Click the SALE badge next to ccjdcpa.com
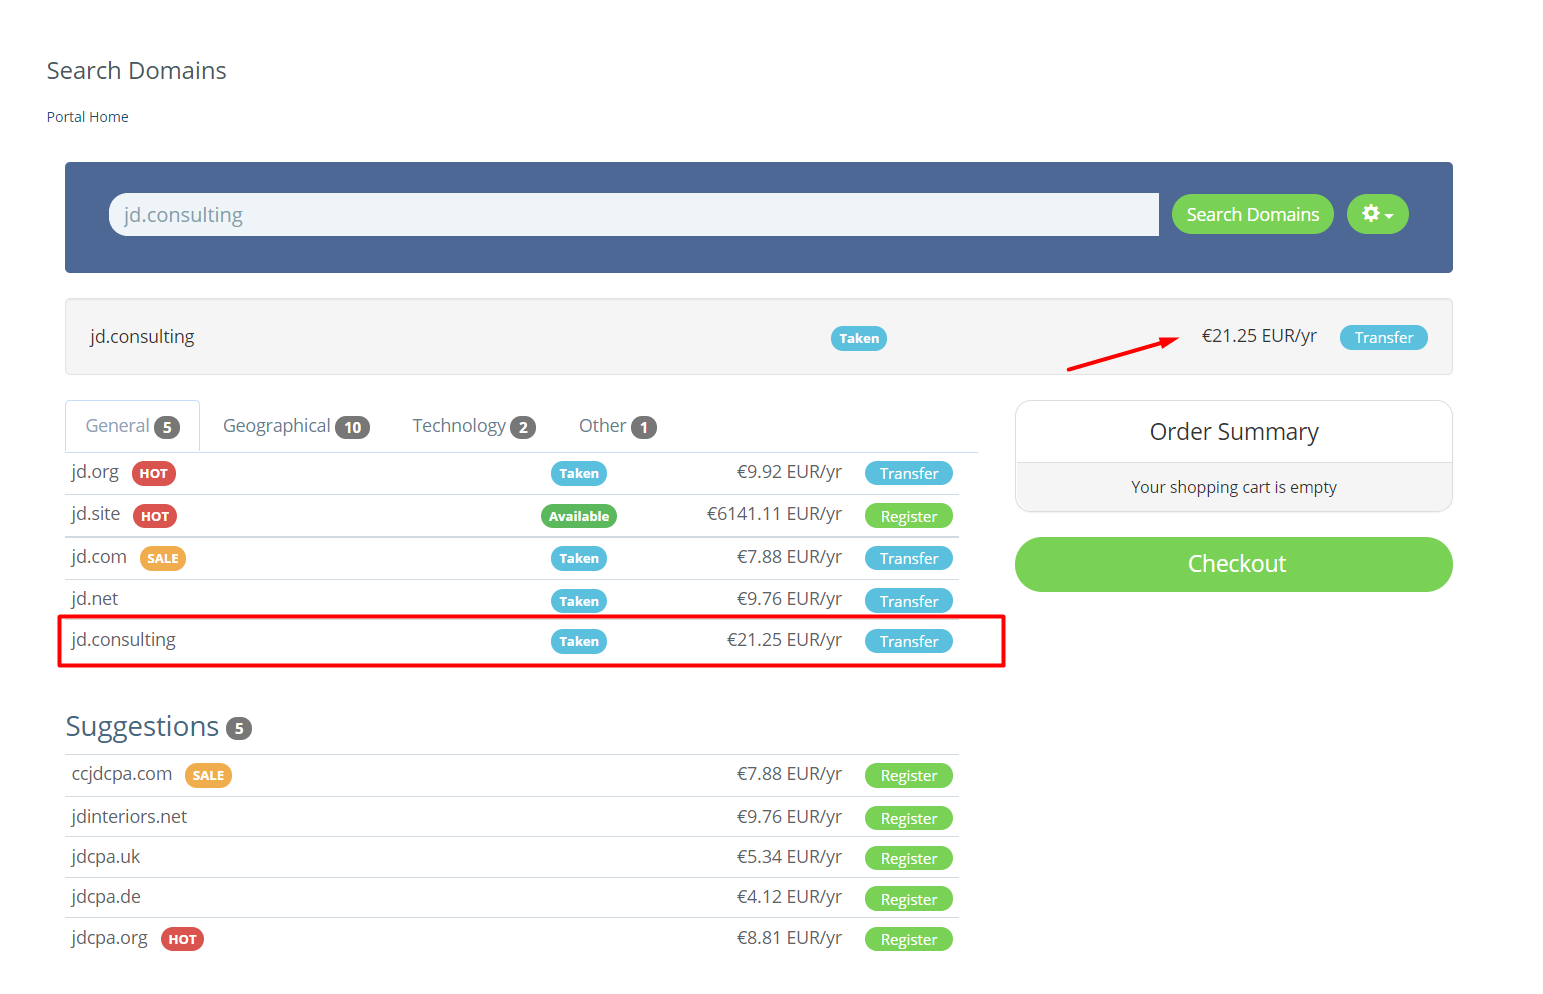 coord(208,775)
